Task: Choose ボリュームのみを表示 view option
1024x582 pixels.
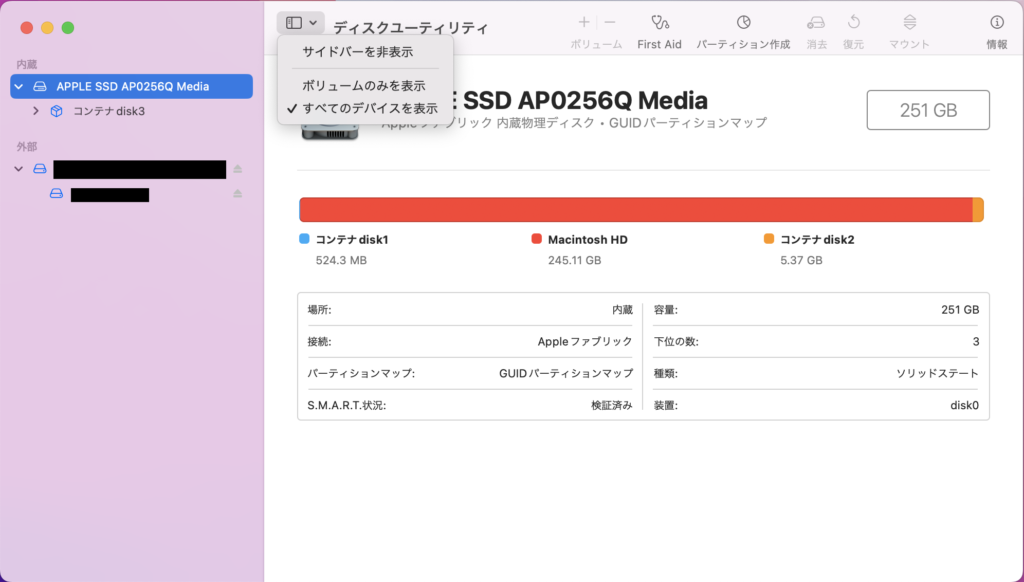Action: [x=363, y=86]
